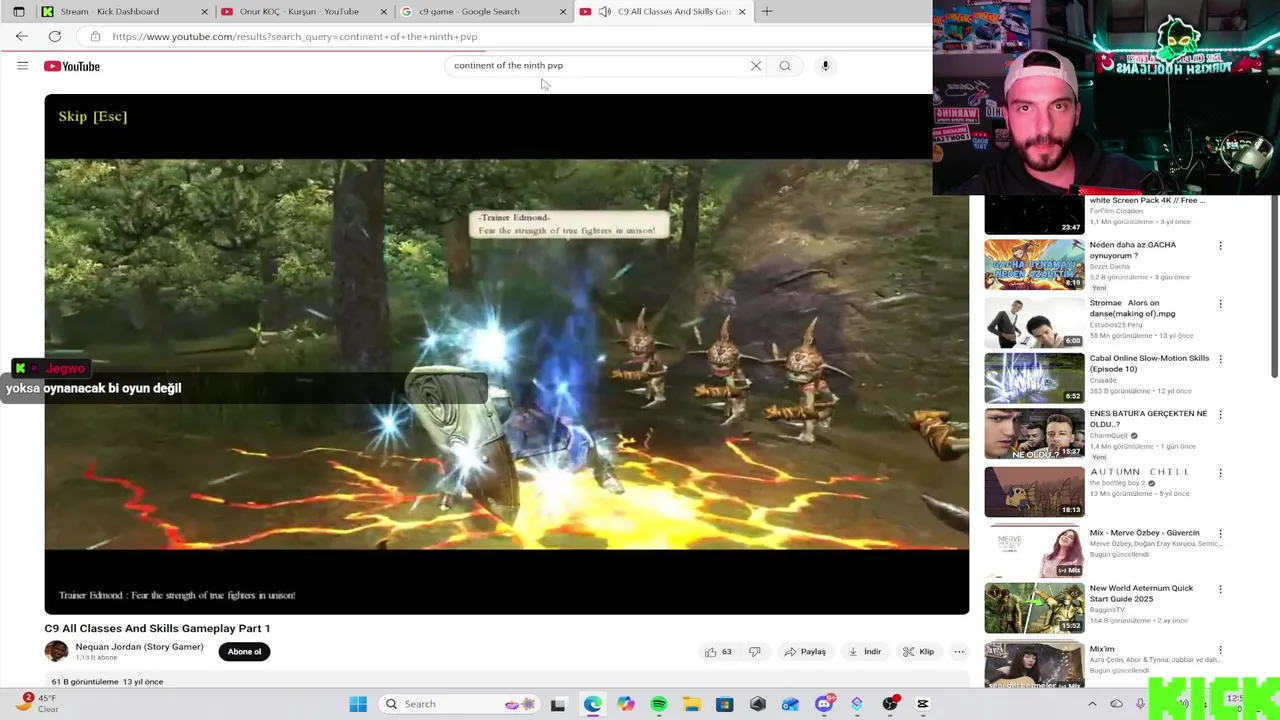Open the Windows Start menu
This screenshot has width=1280, height=720.
[358, 704]
